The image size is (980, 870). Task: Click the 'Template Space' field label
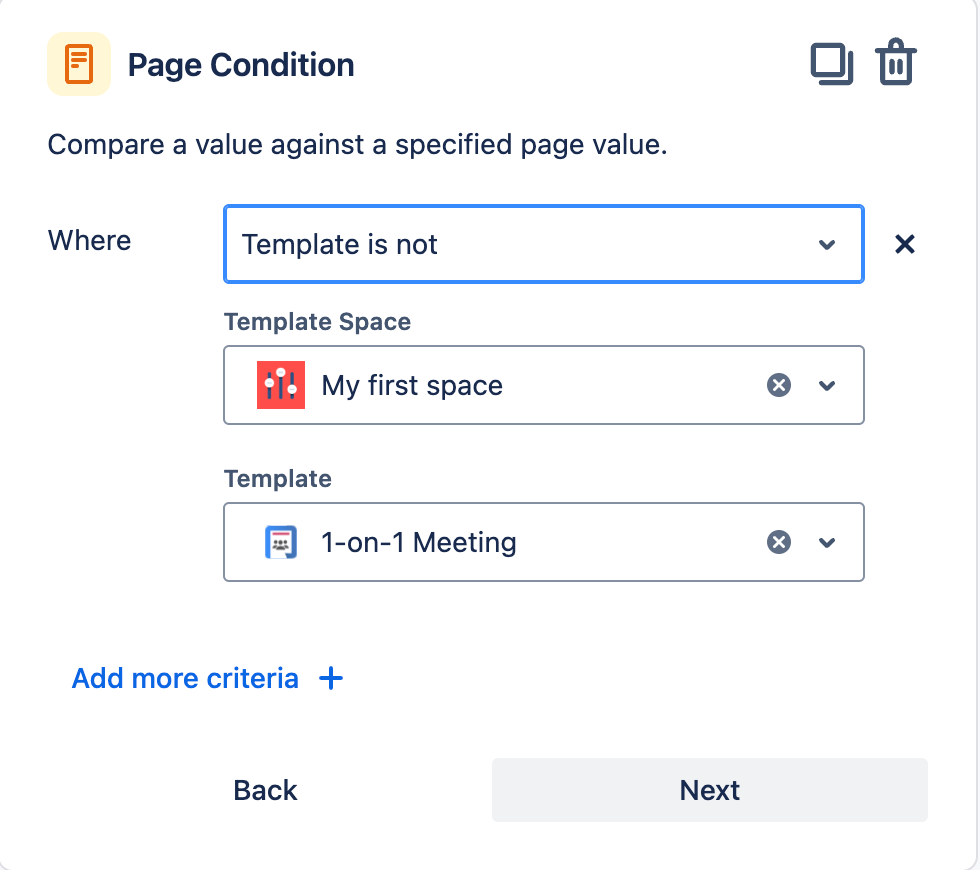(317, 322)
